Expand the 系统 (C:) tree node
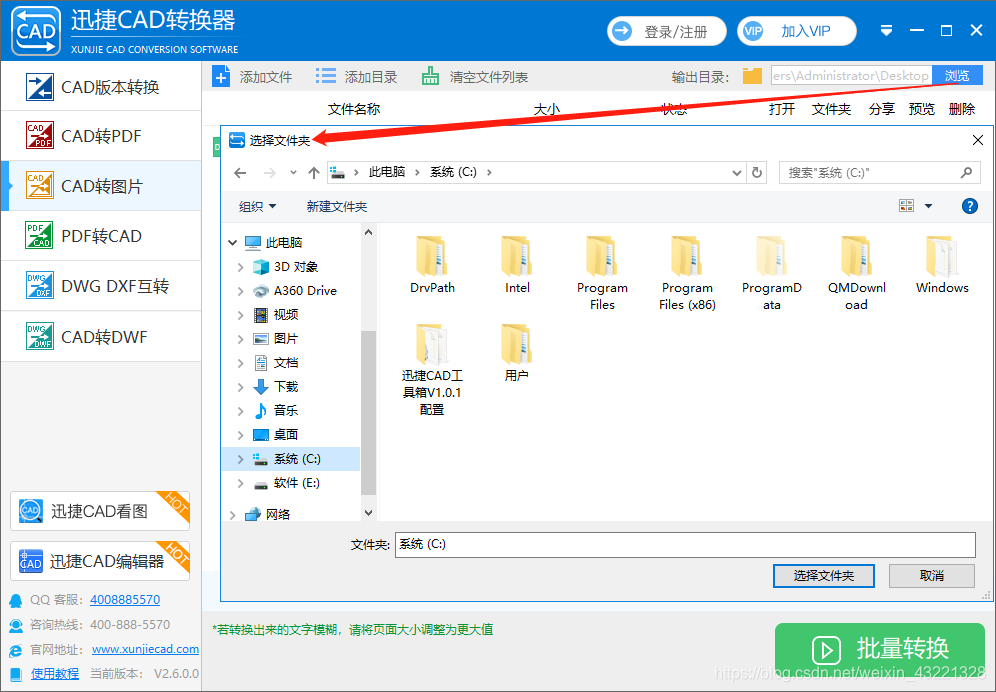Image resolution: width=996 pixels, height=692 pixels. click(x=240, y=459)
